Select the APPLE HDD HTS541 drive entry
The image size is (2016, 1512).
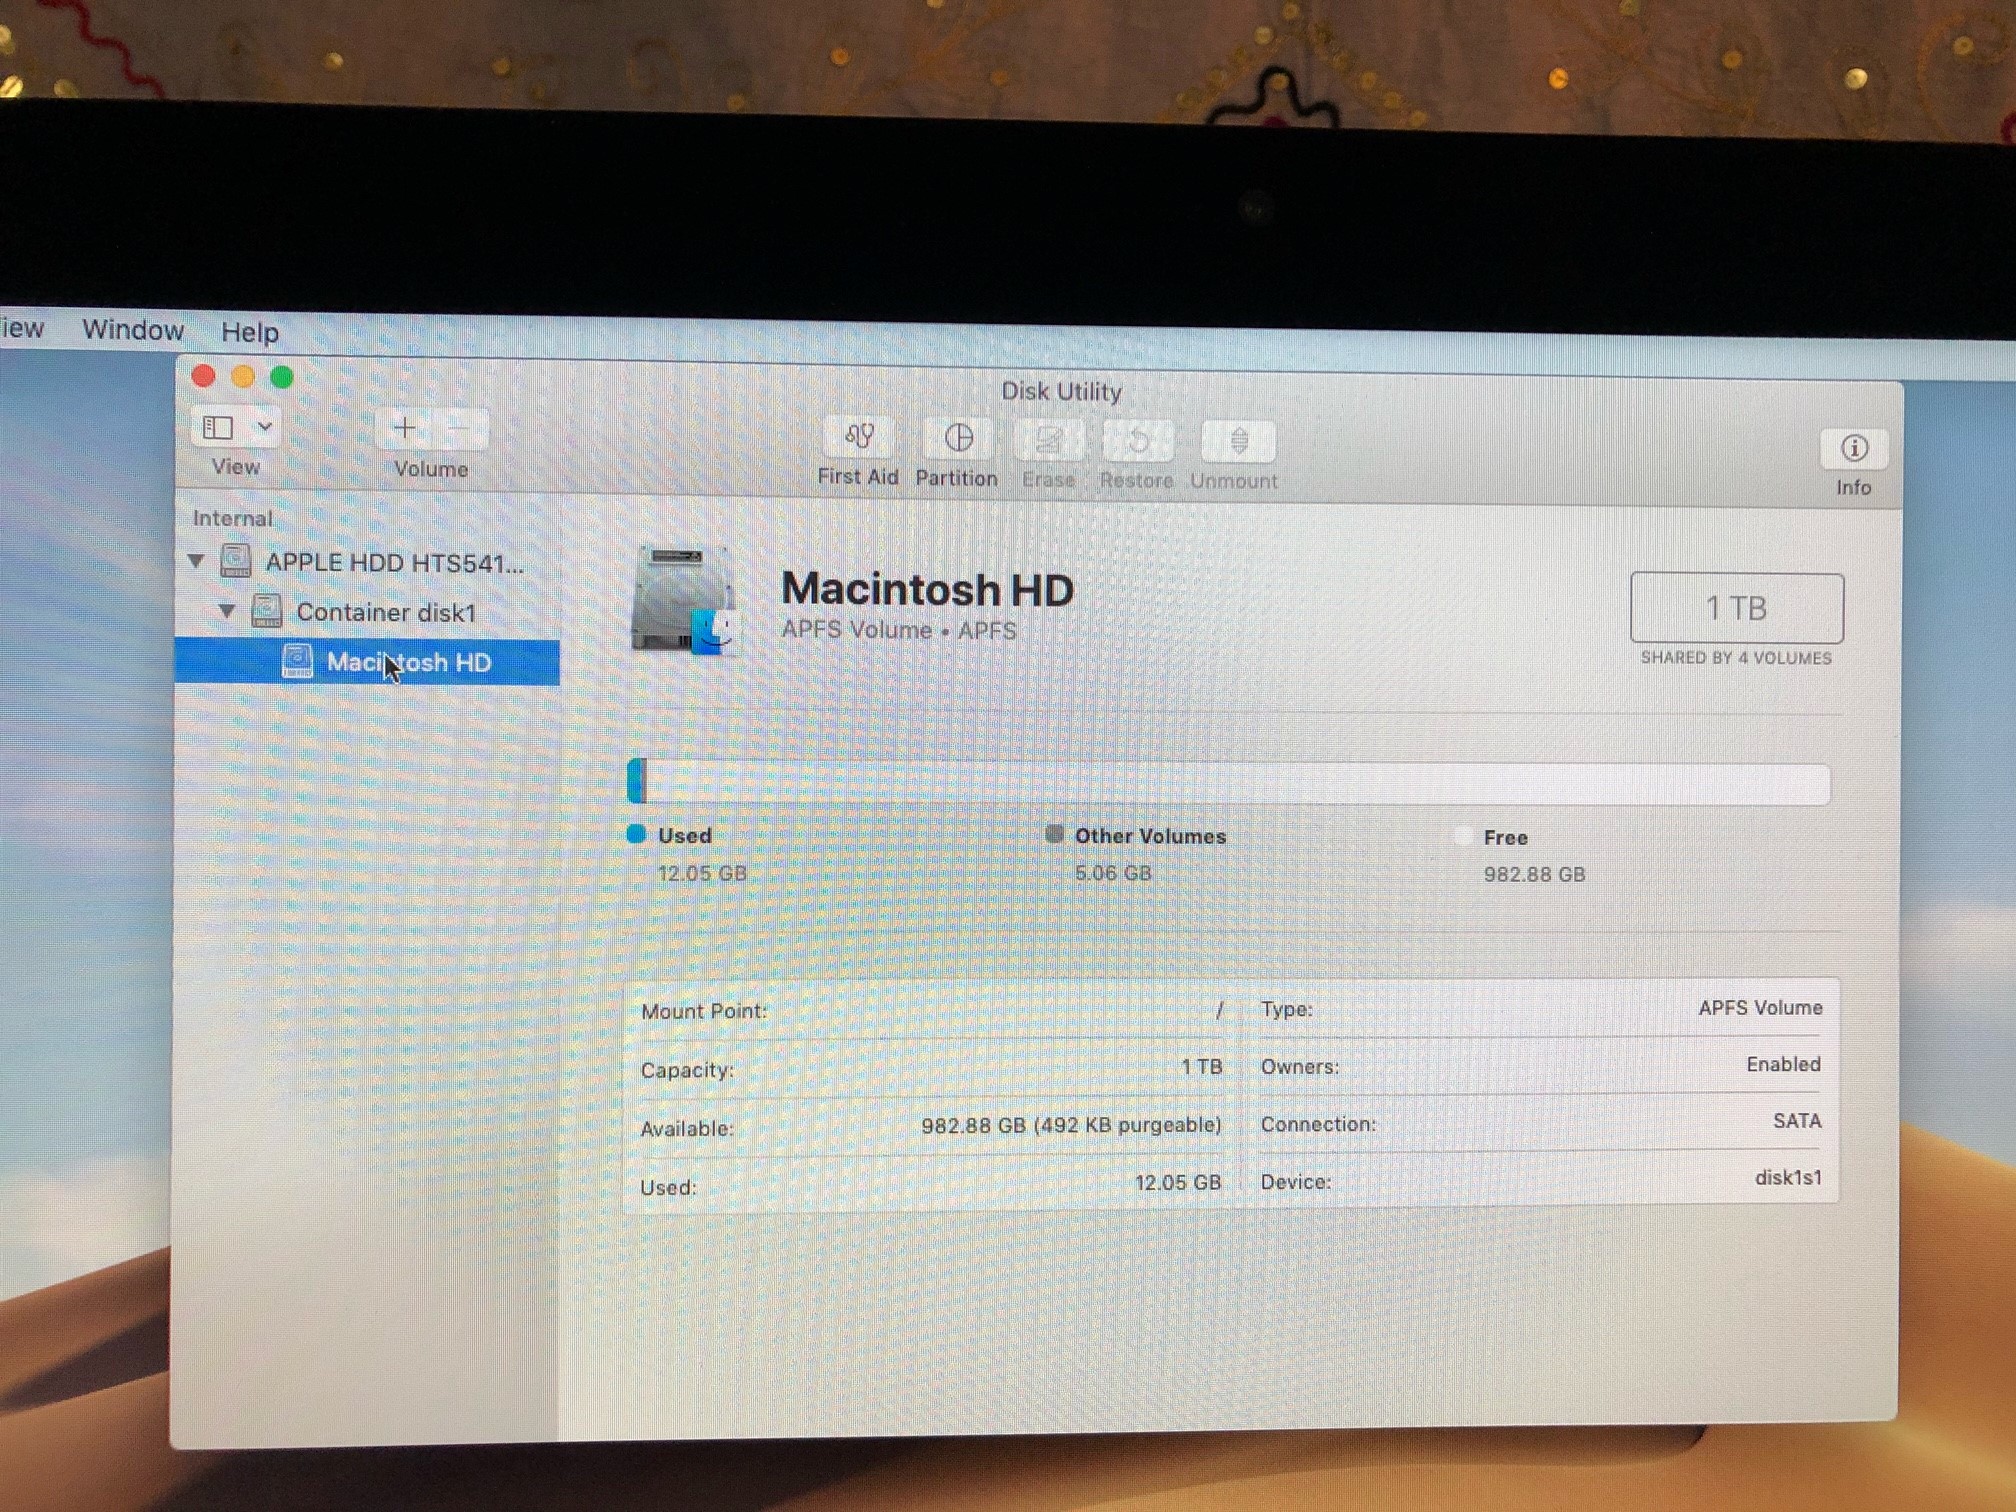pyautogui.click(x=393, y=563)
